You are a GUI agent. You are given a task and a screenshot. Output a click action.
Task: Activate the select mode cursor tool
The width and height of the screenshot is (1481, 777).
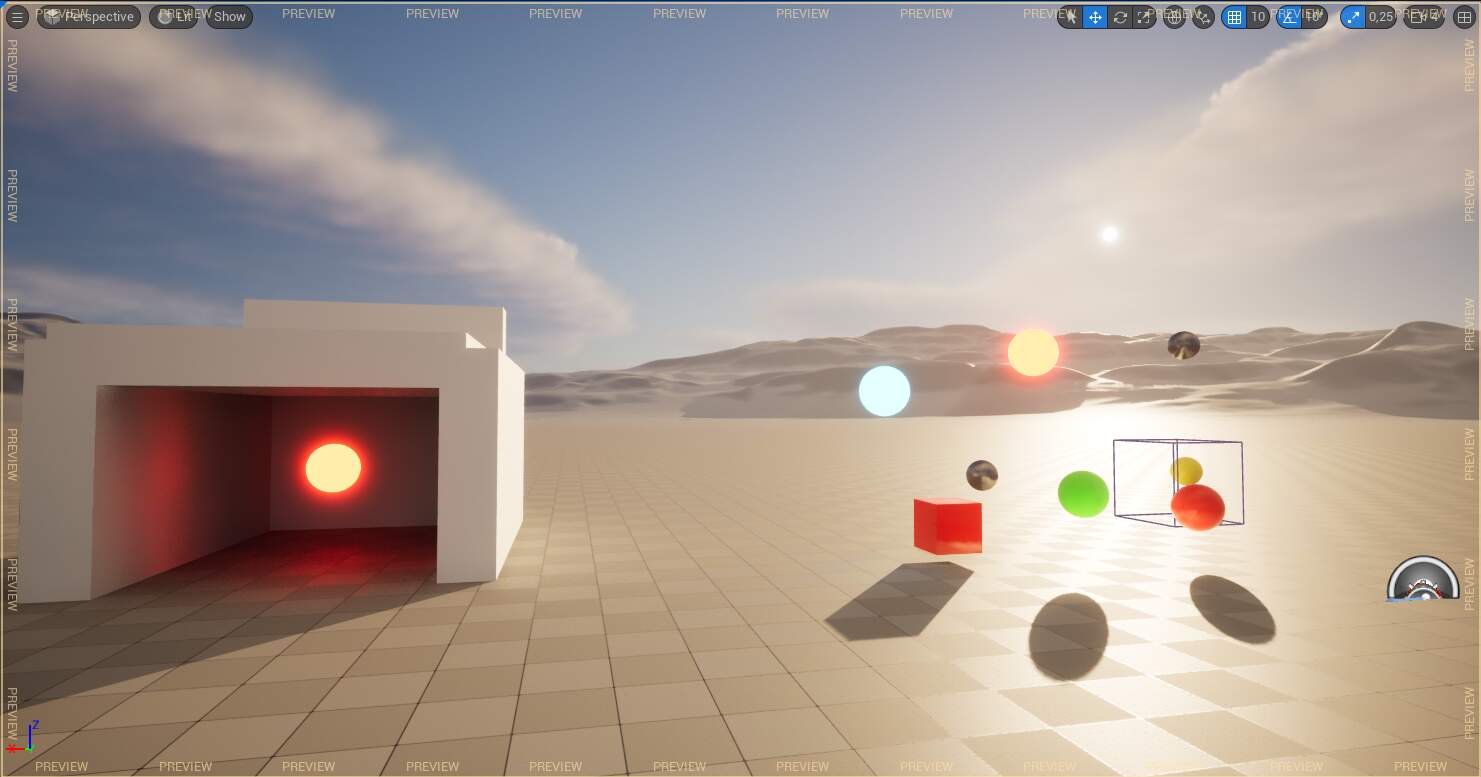click(1071, 17)
